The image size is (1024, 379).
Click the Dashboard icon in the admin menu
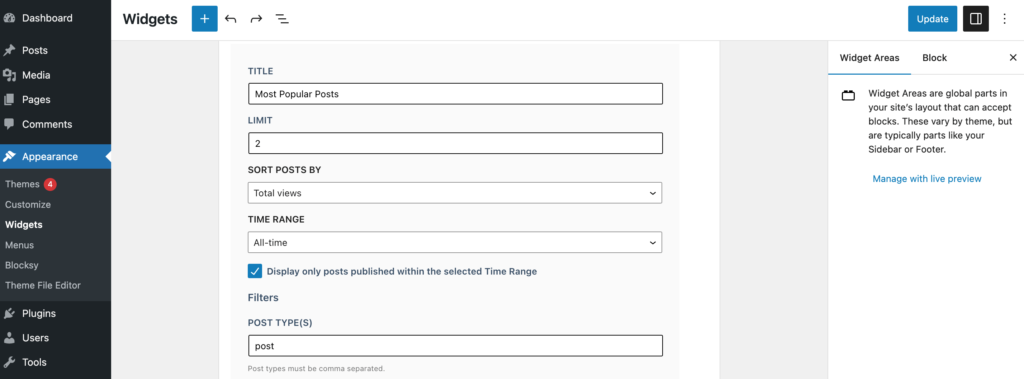tap(9, 18)
